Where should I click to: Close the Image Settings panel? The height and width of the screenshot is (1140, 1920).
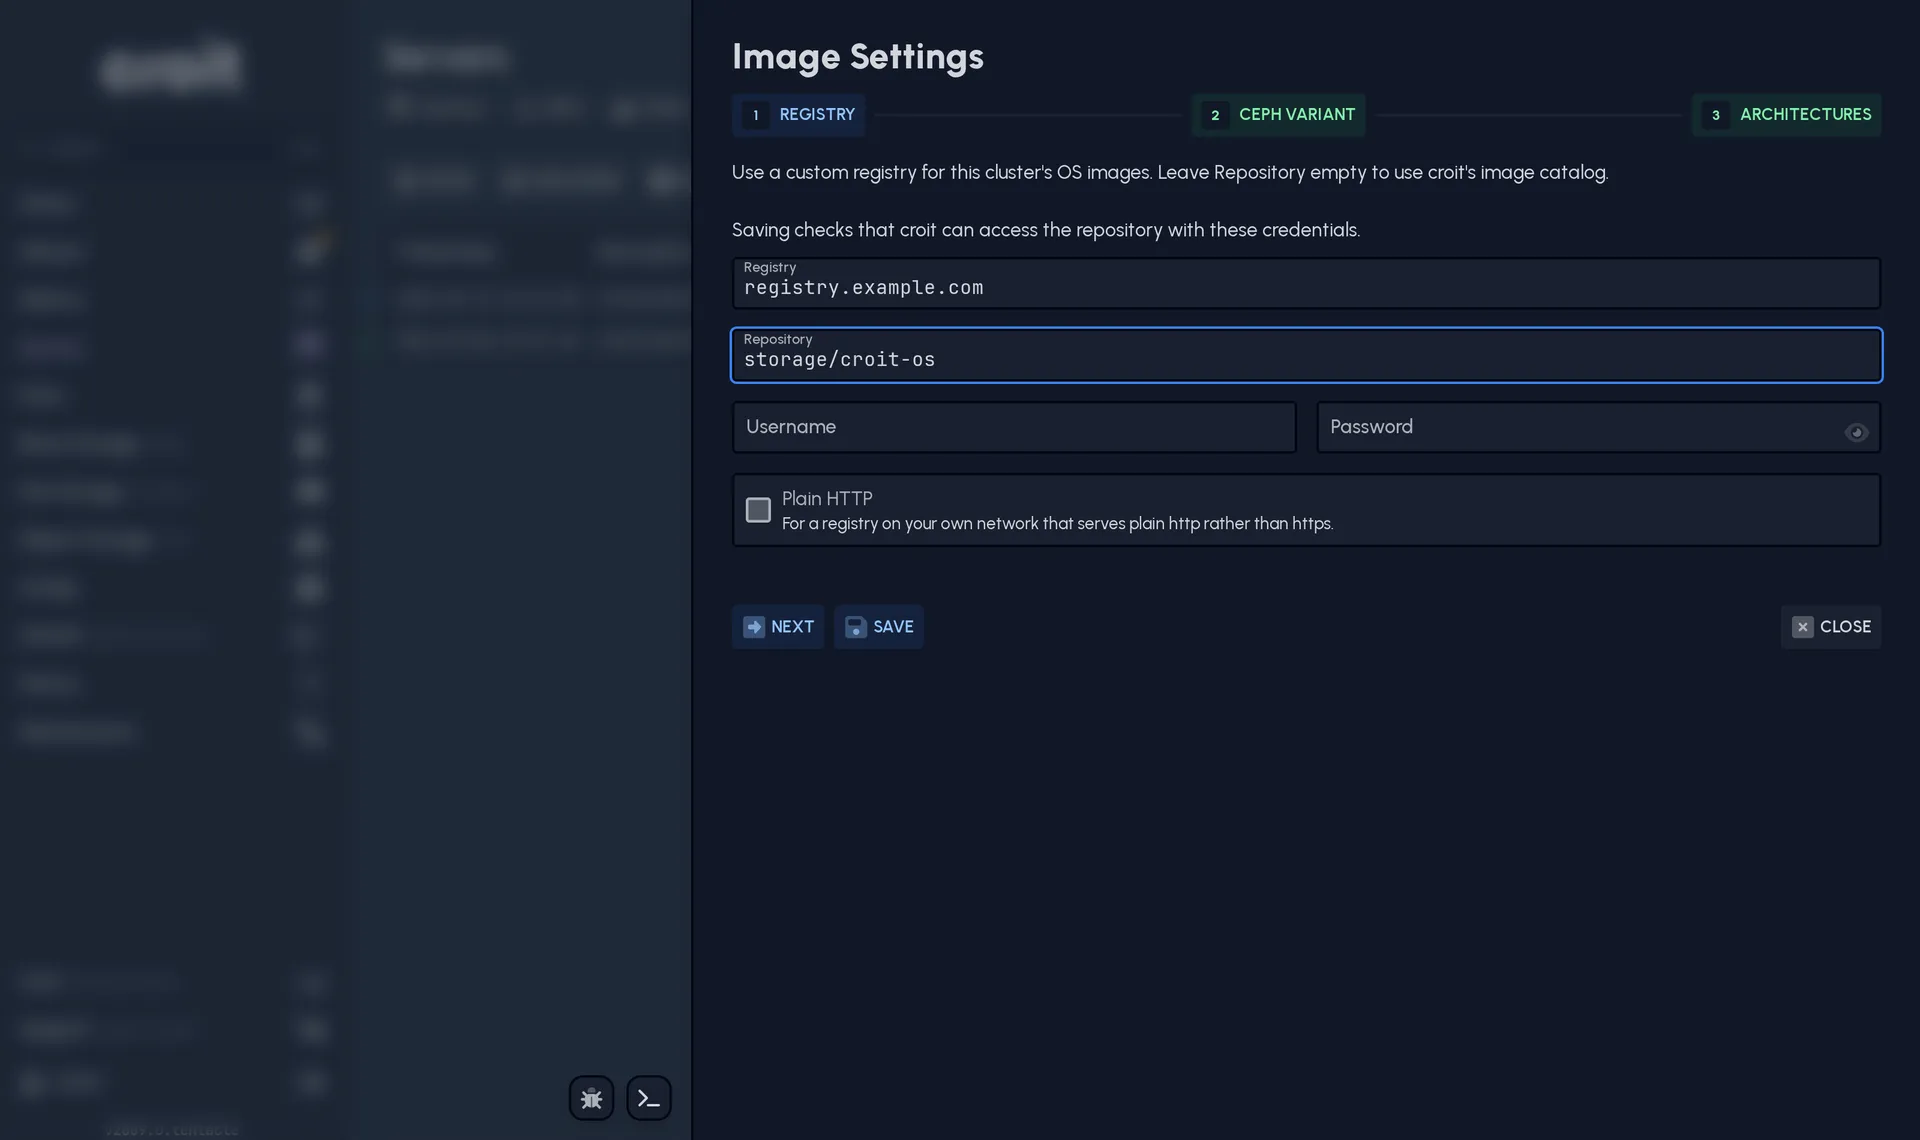click(1830, 627)
